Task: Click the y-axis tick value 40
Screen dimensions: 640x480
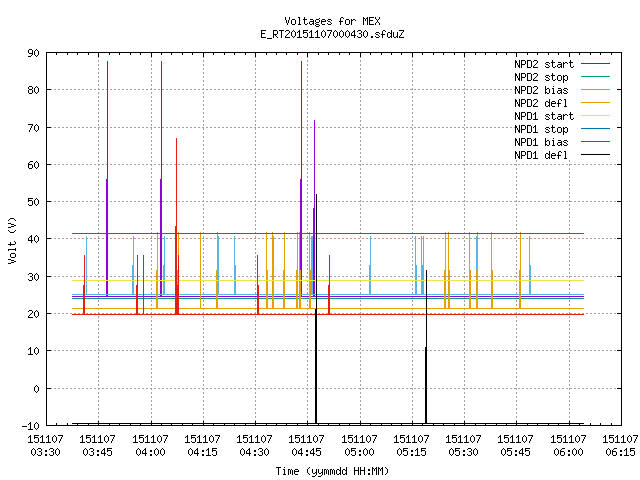Action: point(33,239)
